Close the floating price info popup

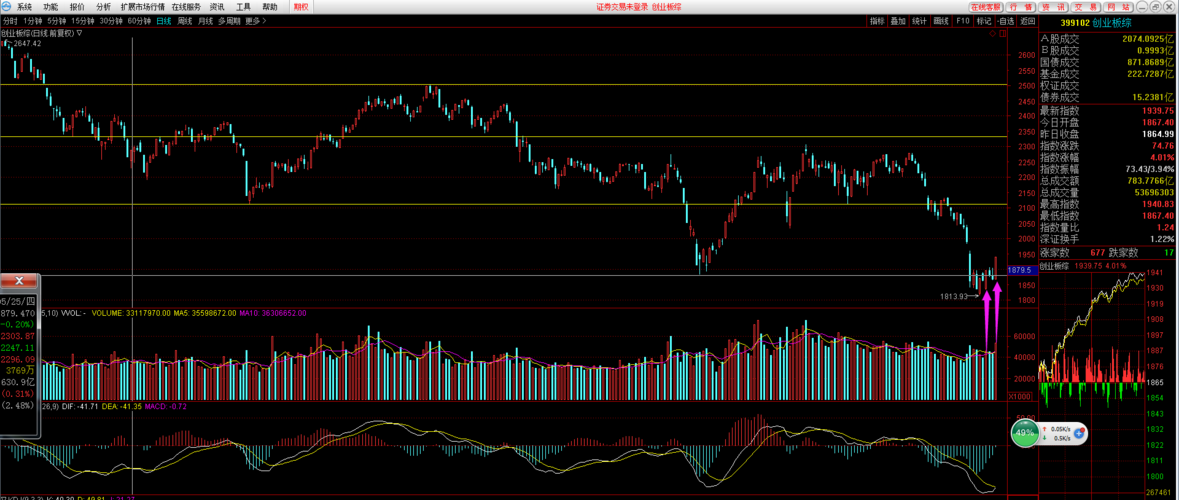19,280
